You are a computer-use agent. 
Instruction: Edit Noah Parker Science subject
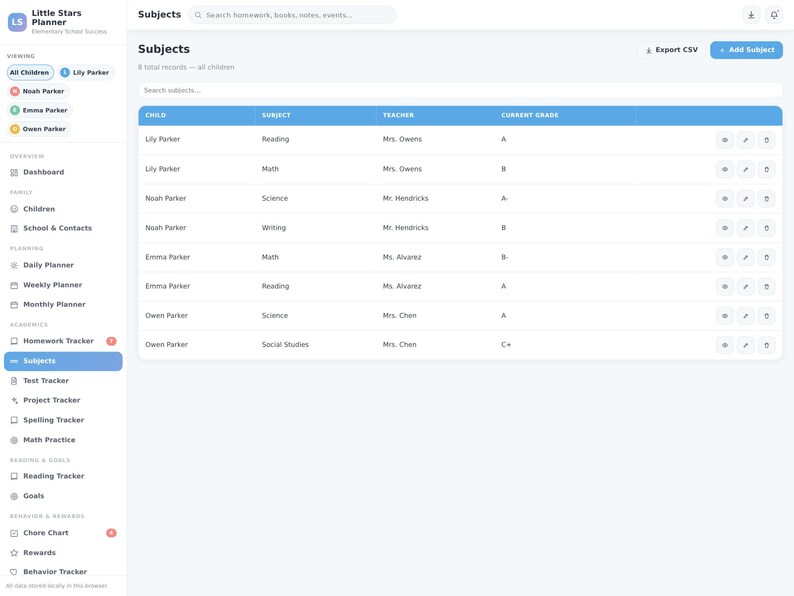coord(745,199)
